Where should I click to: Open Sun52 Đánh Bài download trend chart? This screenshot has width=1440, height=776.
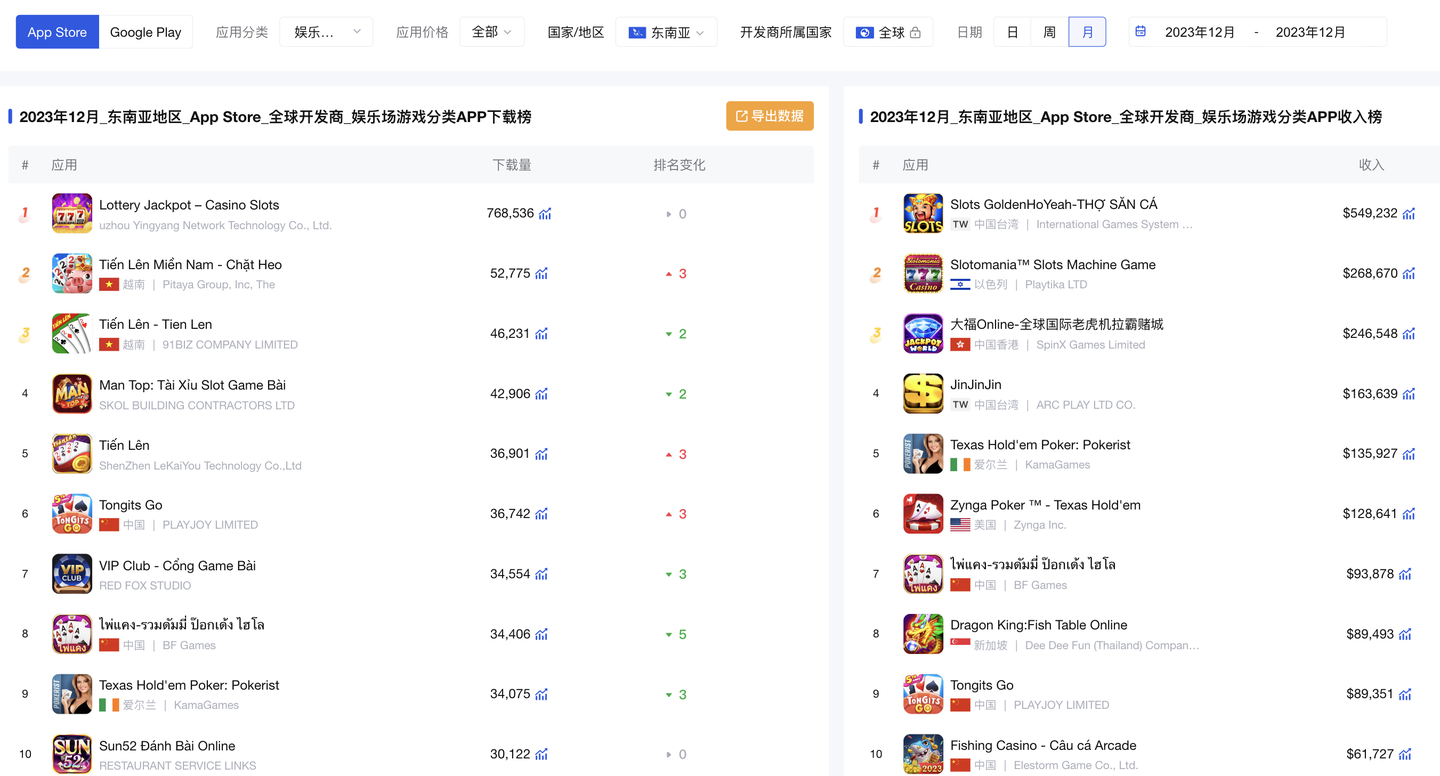[x=541, y=754]
